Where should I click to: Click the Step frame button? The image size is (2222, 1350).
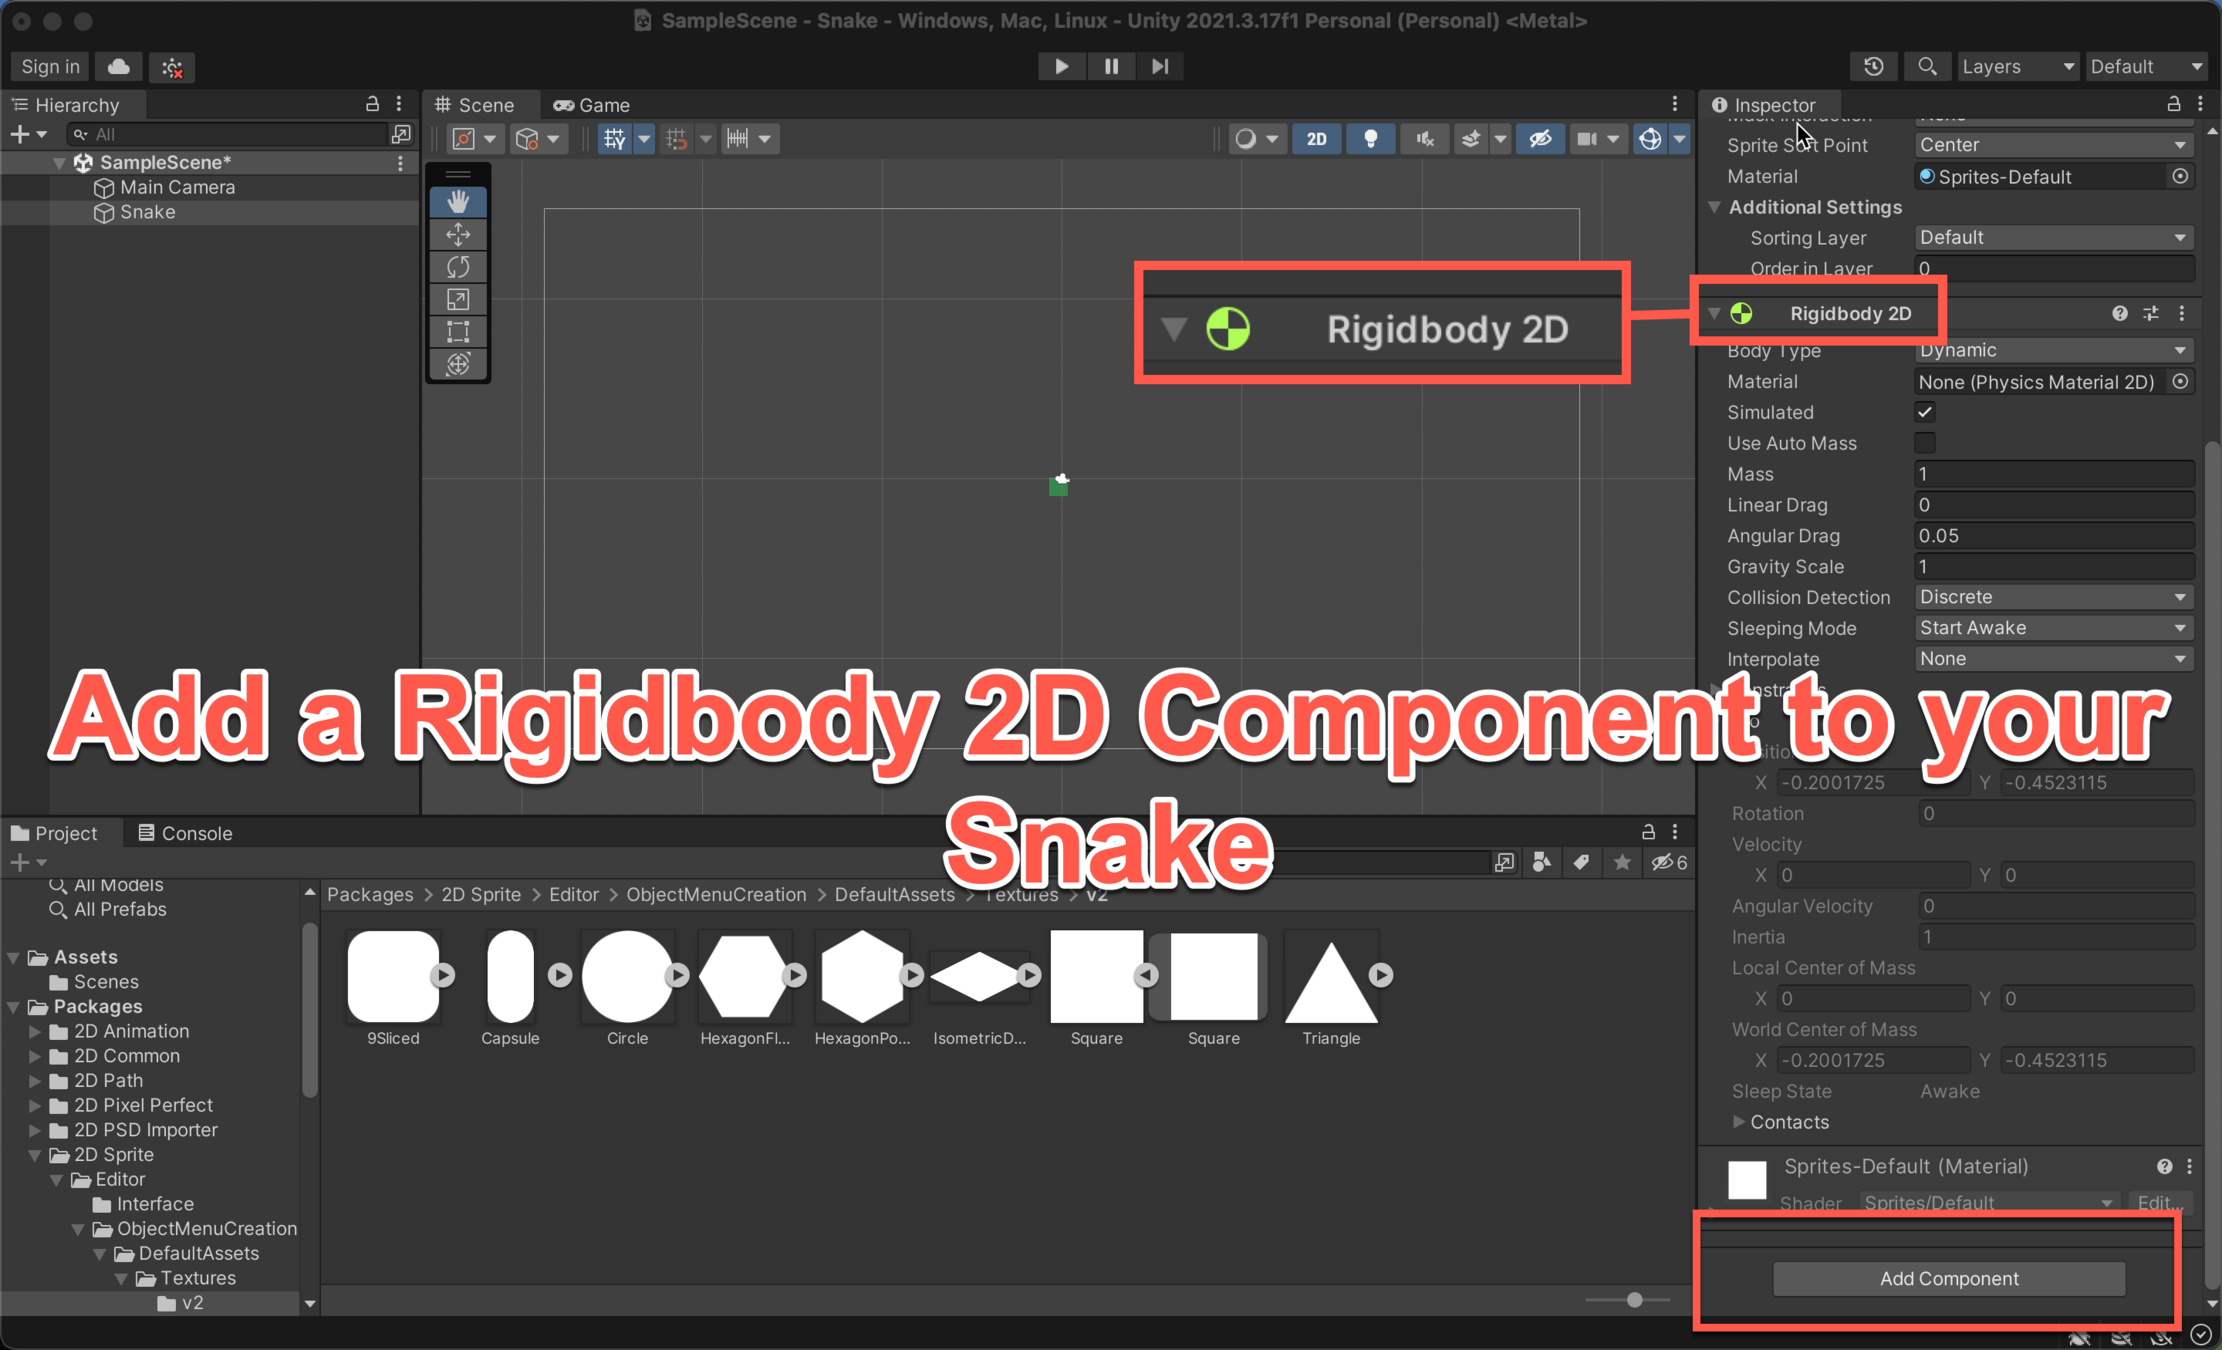[x=1160, y=66]
